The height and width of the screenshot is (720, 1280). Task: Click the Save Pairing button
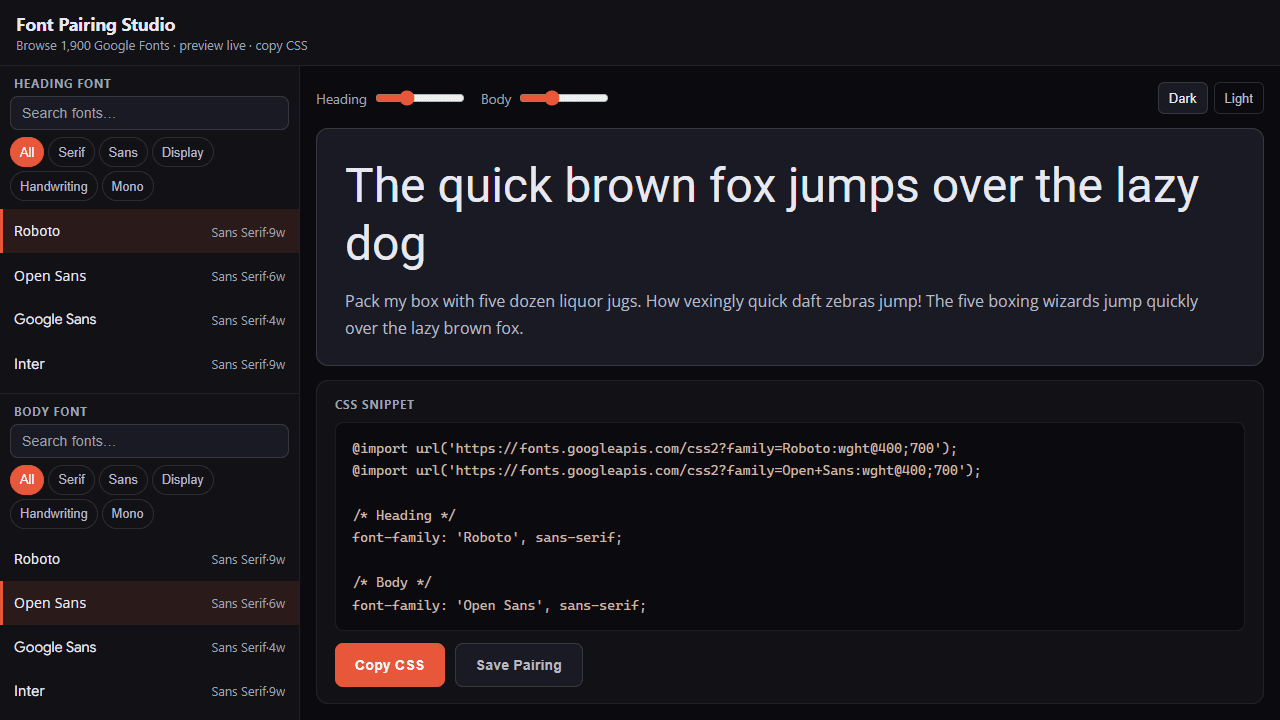click(x=519, y=665)
